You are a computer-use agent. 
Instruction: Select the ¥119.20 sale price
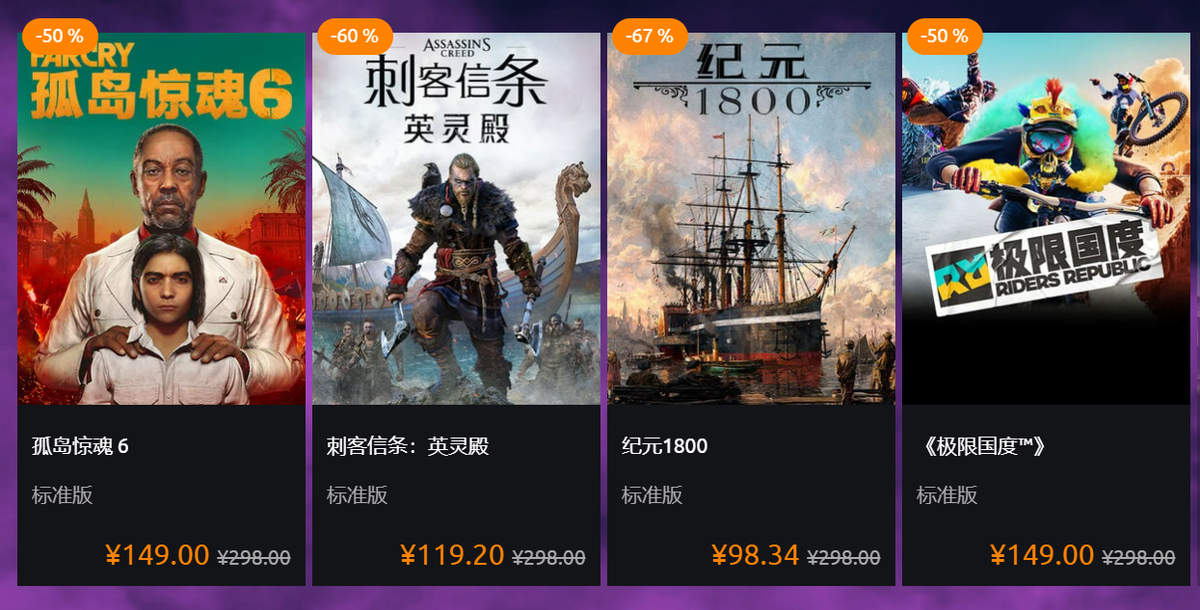(x=452, y=555)
